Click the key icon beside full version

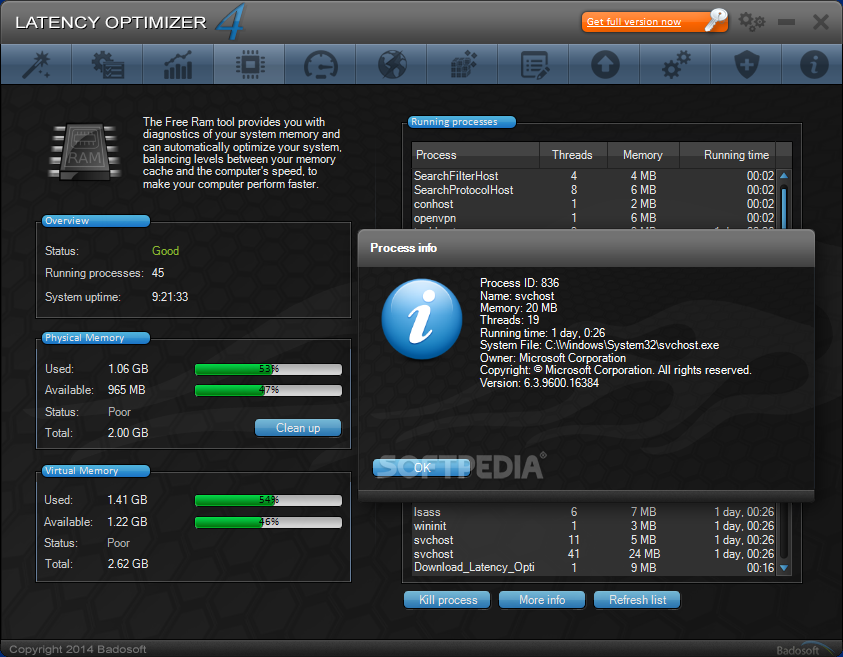pos(716,20)
